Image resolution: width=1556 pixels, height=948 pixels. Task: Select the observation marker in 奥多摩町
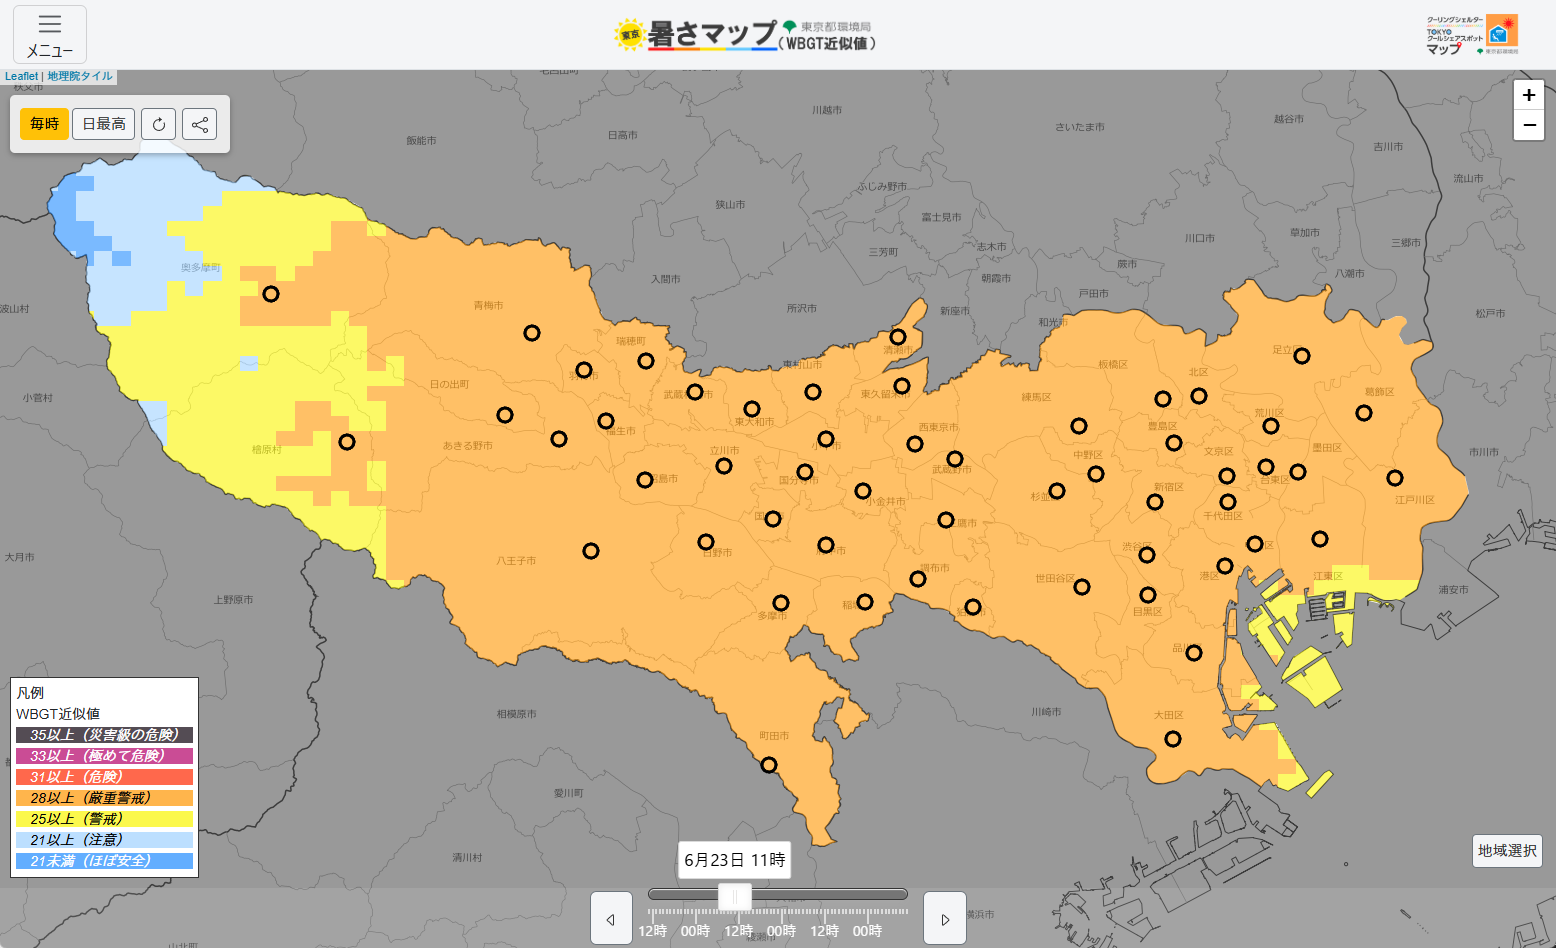pos(271,294)
